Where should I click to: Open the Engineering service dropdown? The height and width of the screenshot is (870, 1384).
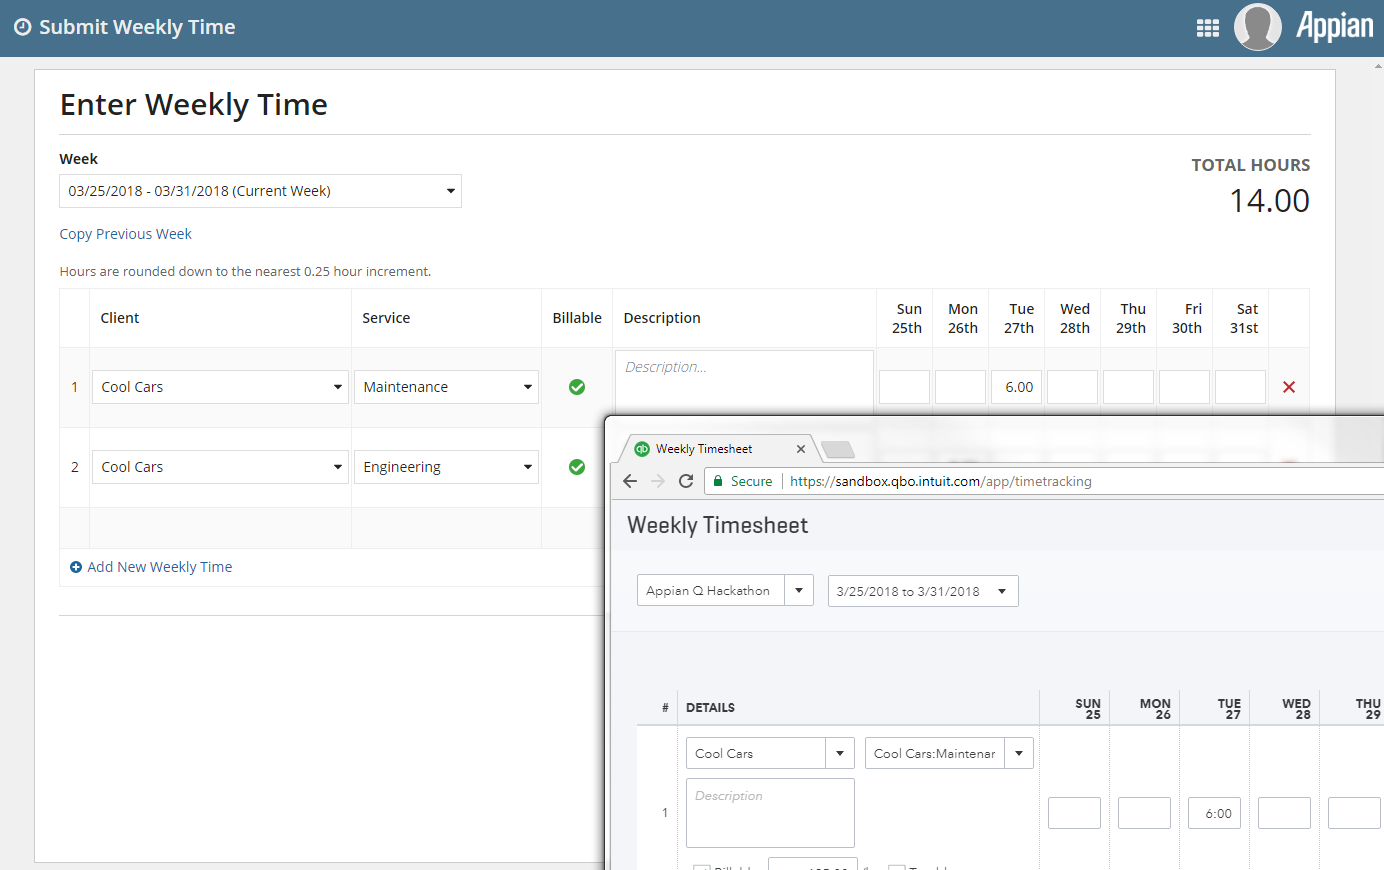(x=446, y=467)
